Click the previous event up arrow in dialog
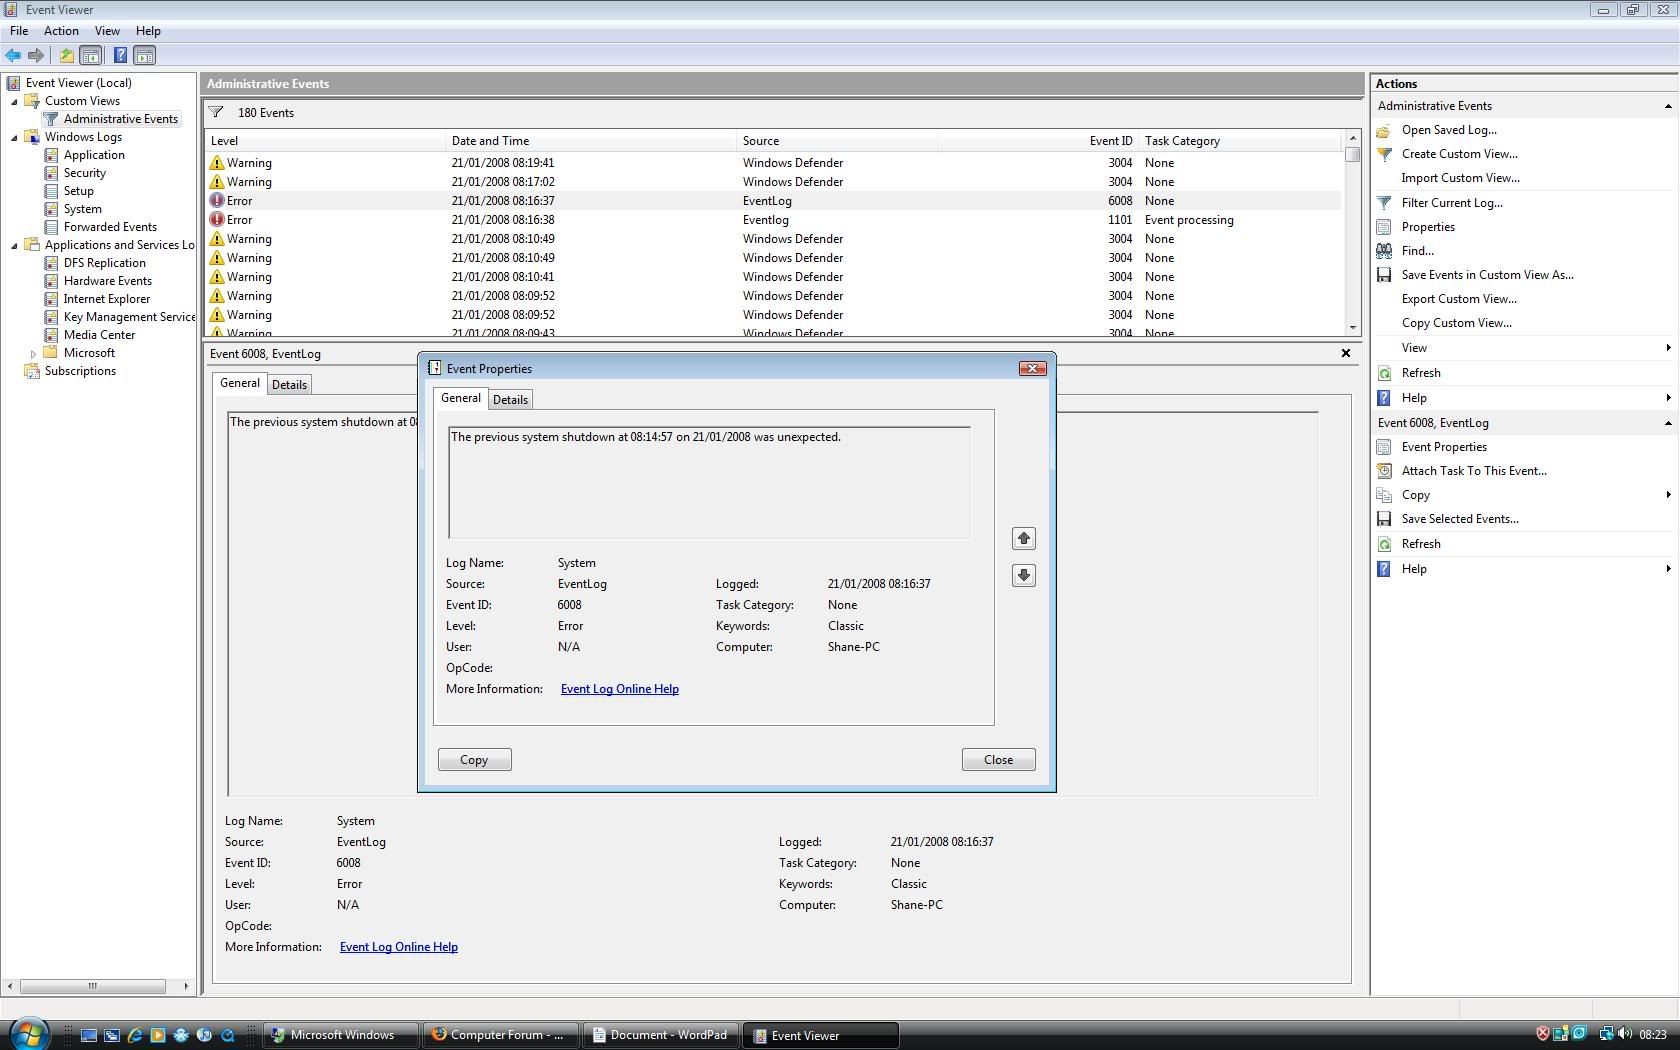 (1023, 539)
